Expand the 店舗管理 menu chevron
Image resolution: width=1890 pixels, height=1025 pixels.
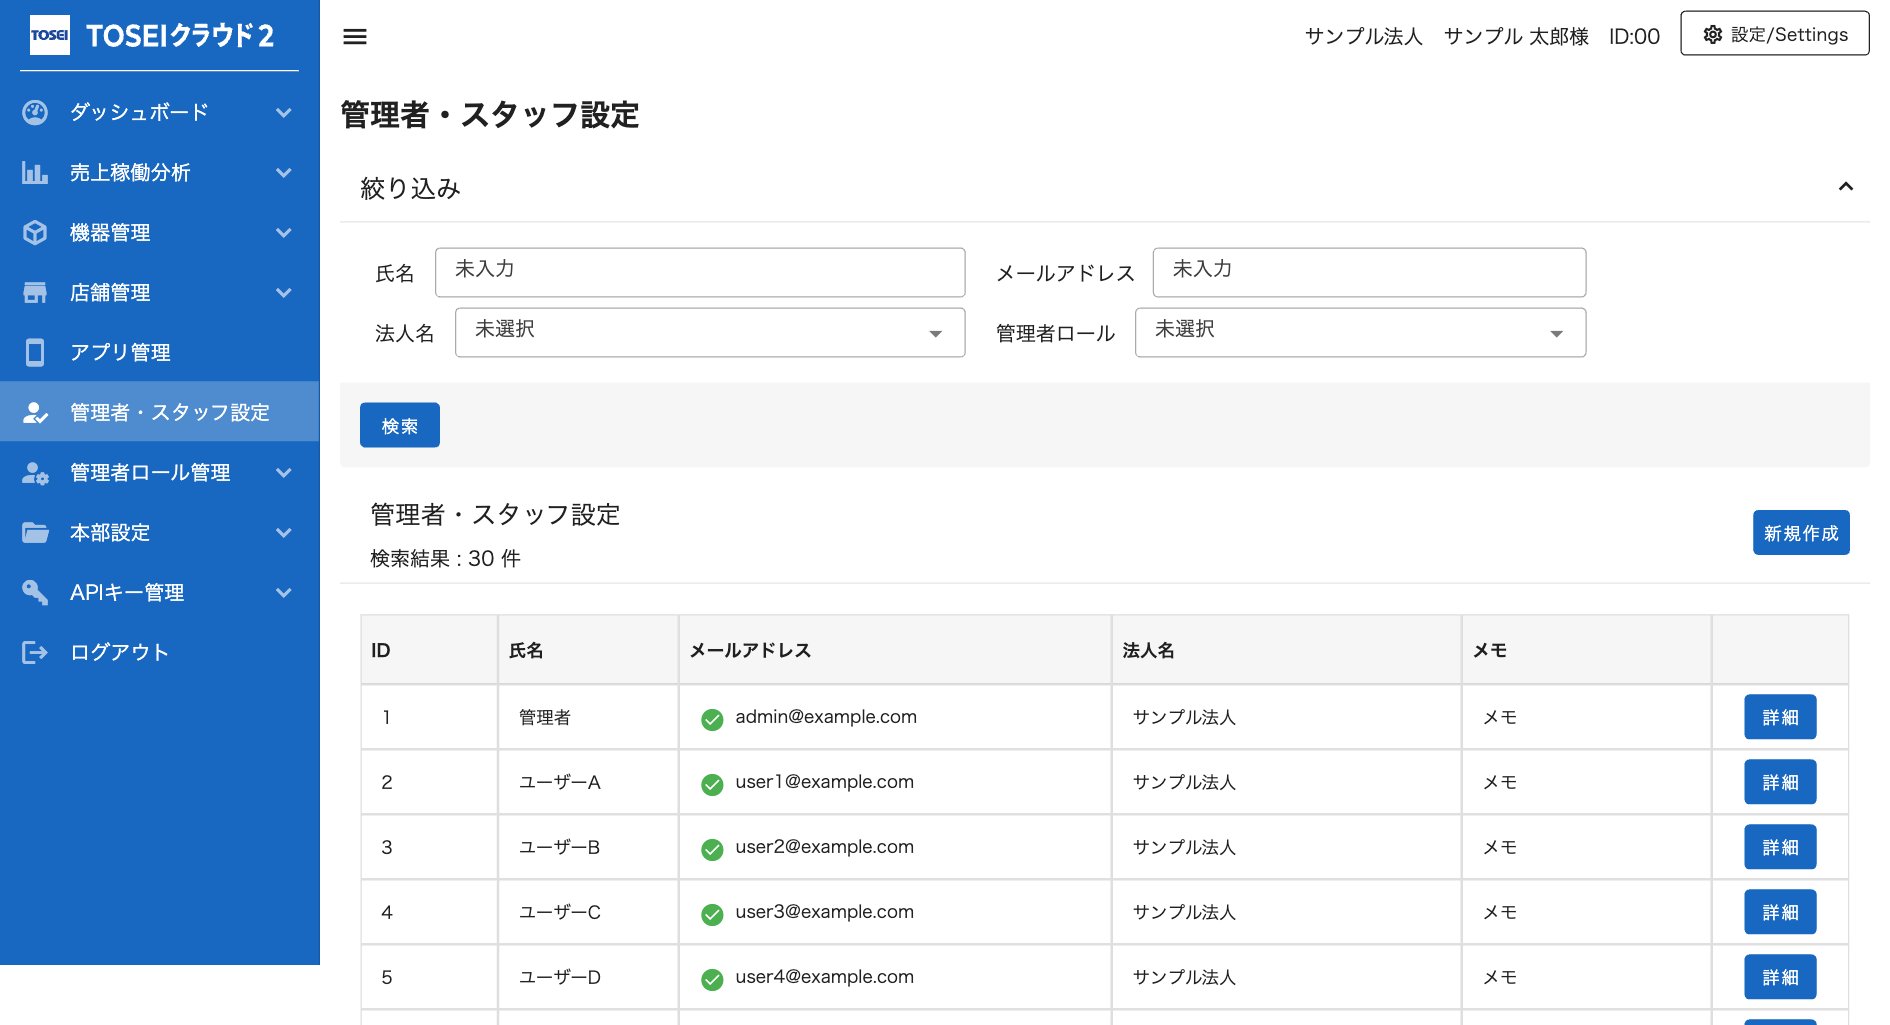point(284,292)
